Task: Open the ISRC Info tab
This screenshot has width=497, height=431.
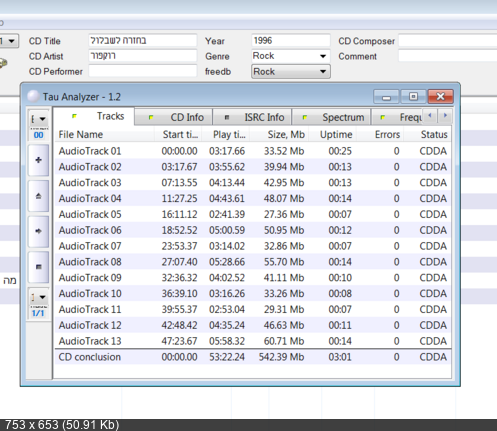Action: (x=252, y=117)
